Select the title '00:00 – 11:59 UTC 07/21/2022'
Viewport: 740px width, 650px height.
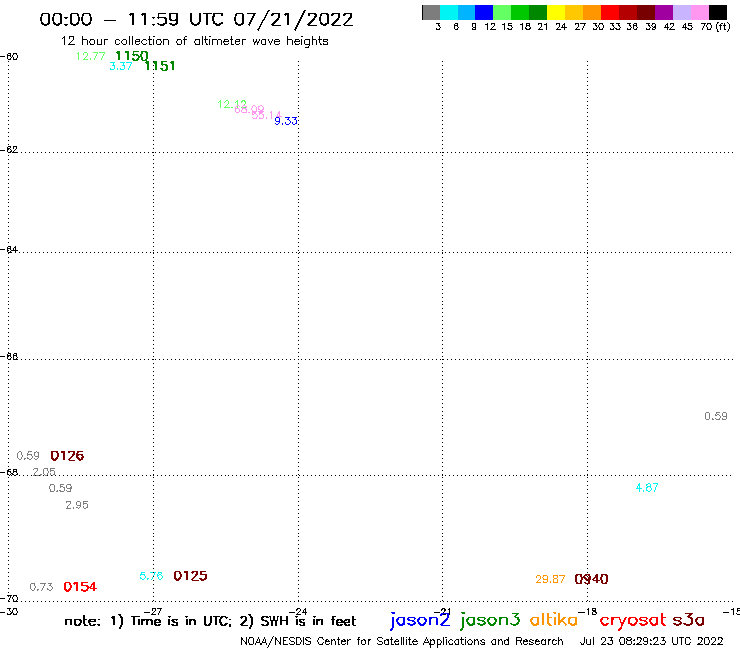(196, 20)
